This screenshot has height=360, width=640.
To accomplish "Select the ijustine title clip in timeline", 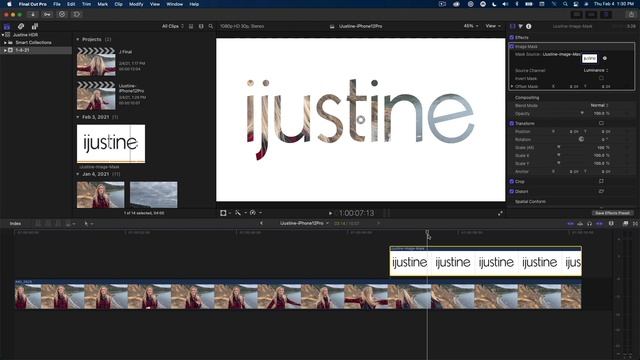I will pos(486,261).
